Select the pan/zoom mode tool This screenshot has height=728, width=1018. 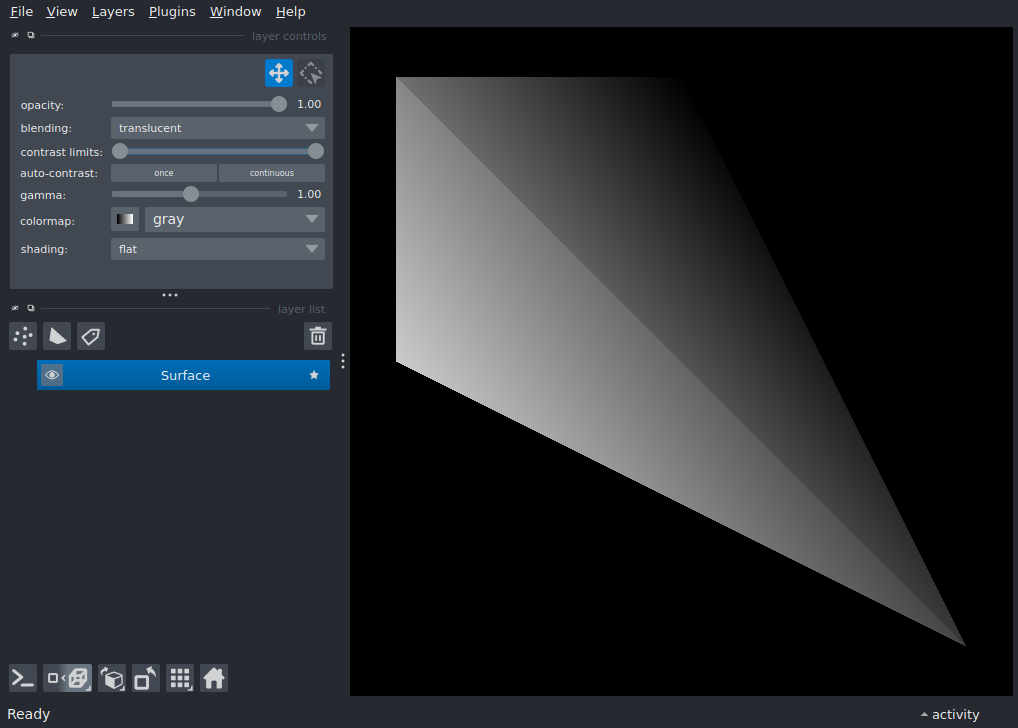pos(279,73)
